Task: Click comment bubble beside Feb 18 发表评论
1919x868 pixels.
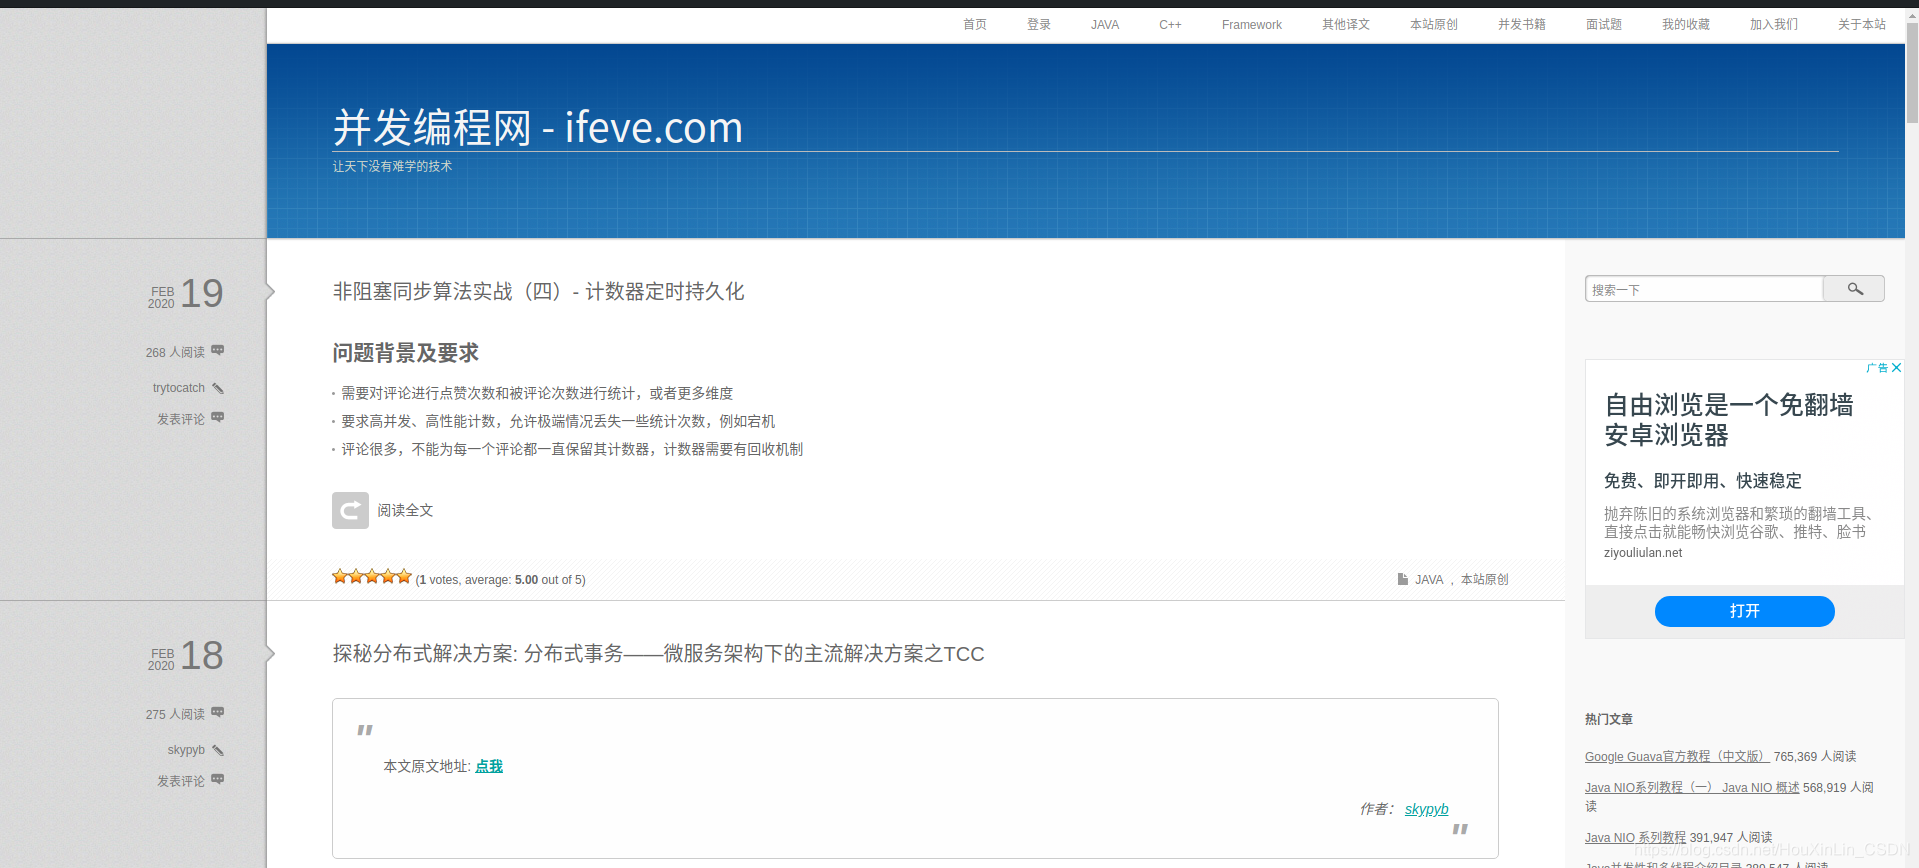Action: tap(217, 780)
